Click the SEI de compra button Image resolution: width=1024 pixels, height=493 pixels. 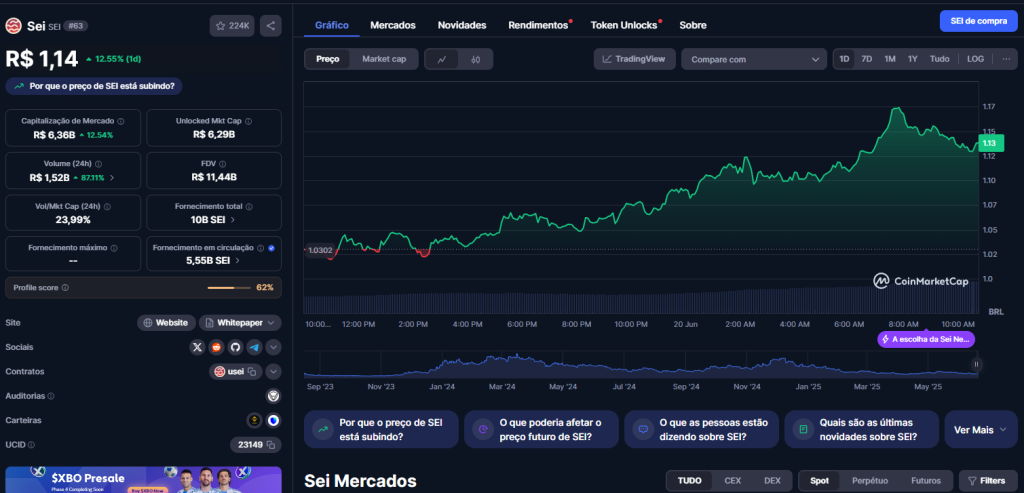point(978,21)
